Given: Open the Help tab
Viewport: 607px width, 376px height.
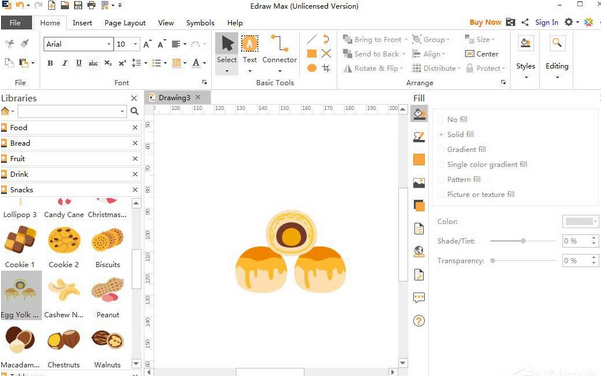Looking at the screenshot, I should click(235, 23).
